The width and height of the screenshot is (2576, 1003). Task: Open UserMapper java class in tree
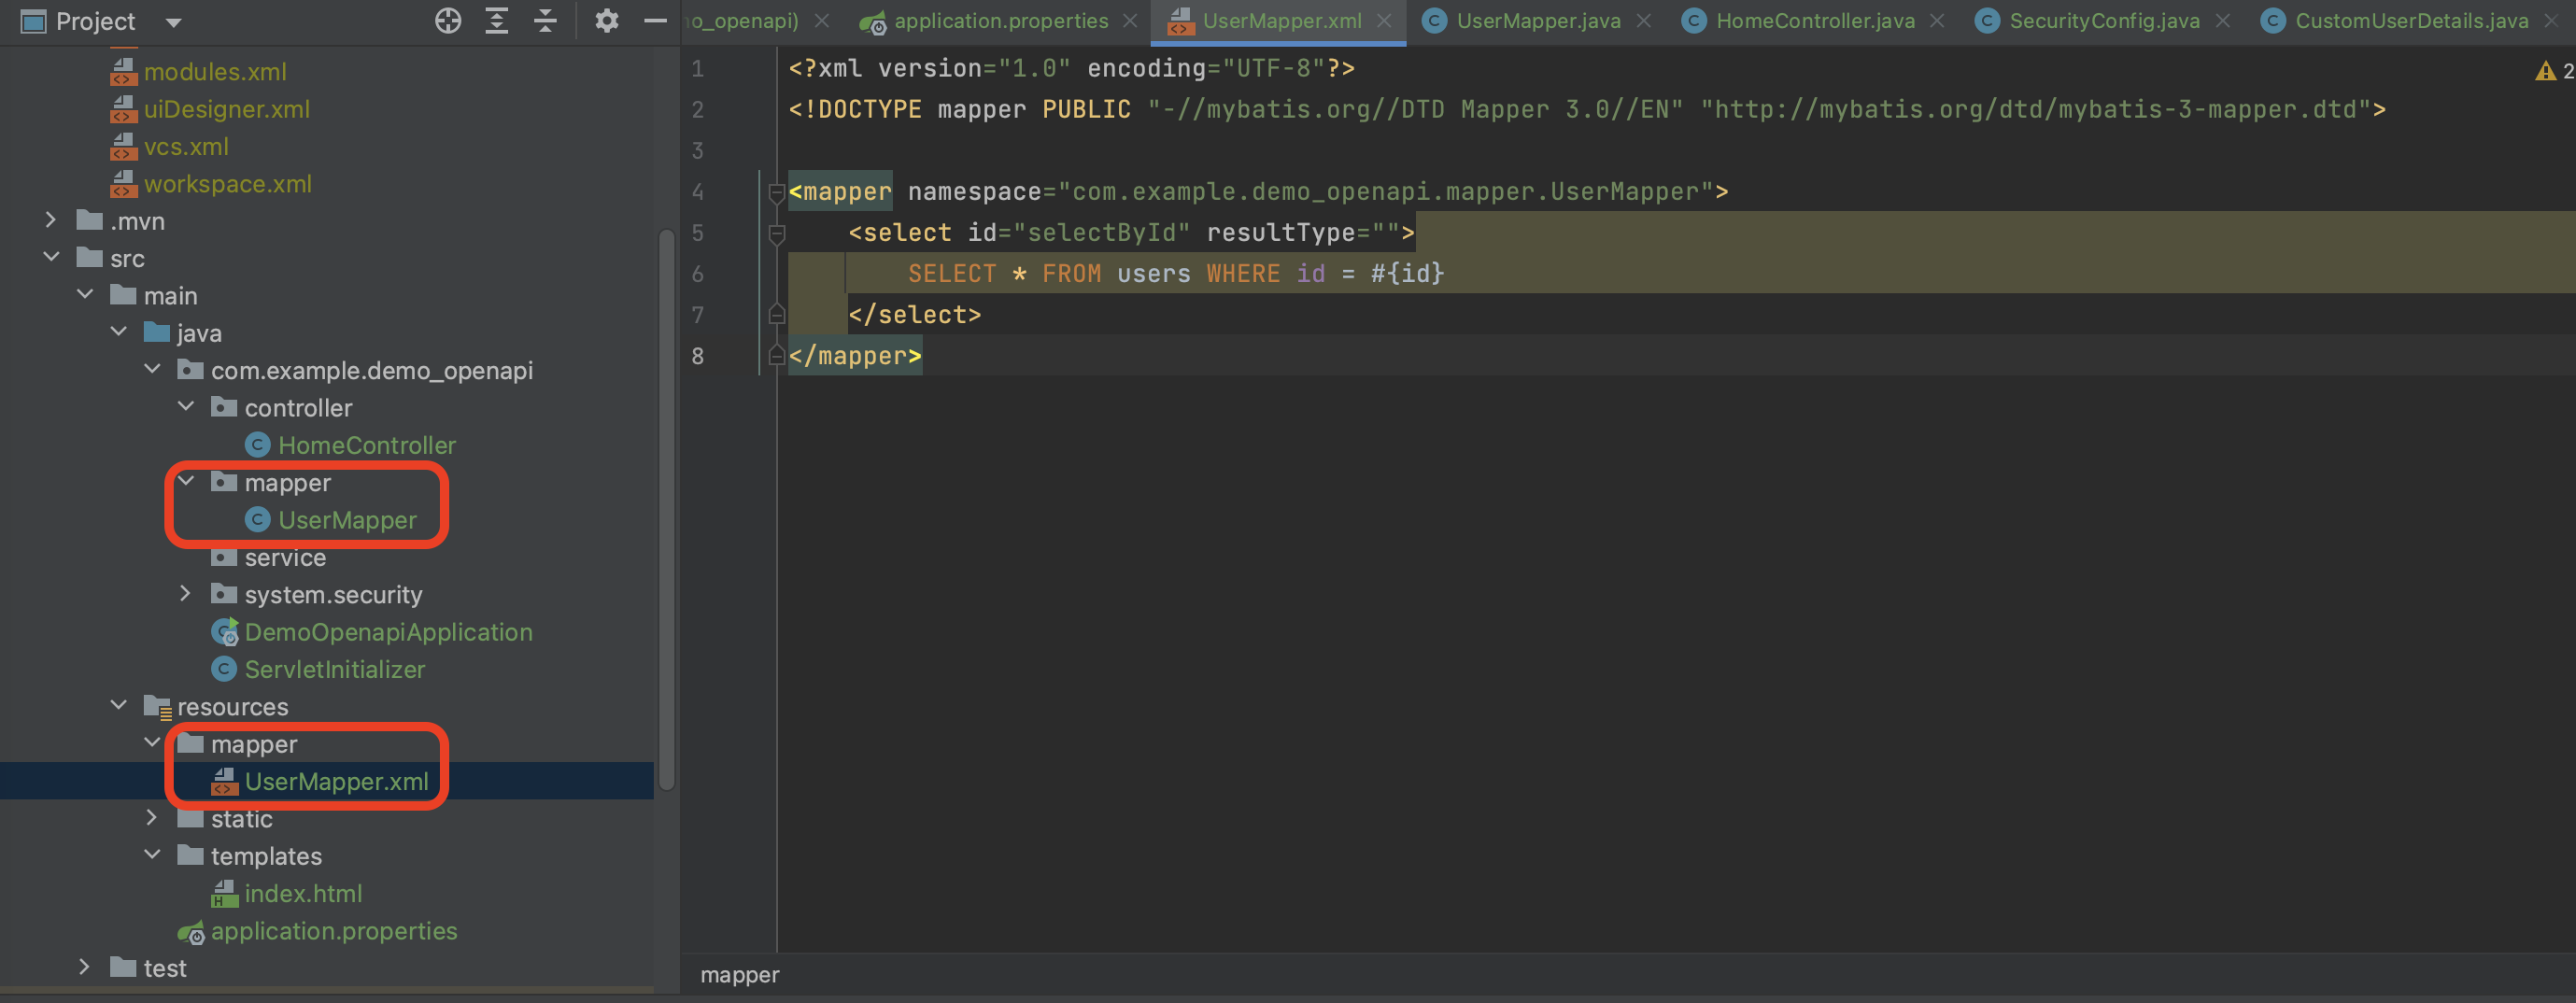pyautogui.click(x=346, y=520)
